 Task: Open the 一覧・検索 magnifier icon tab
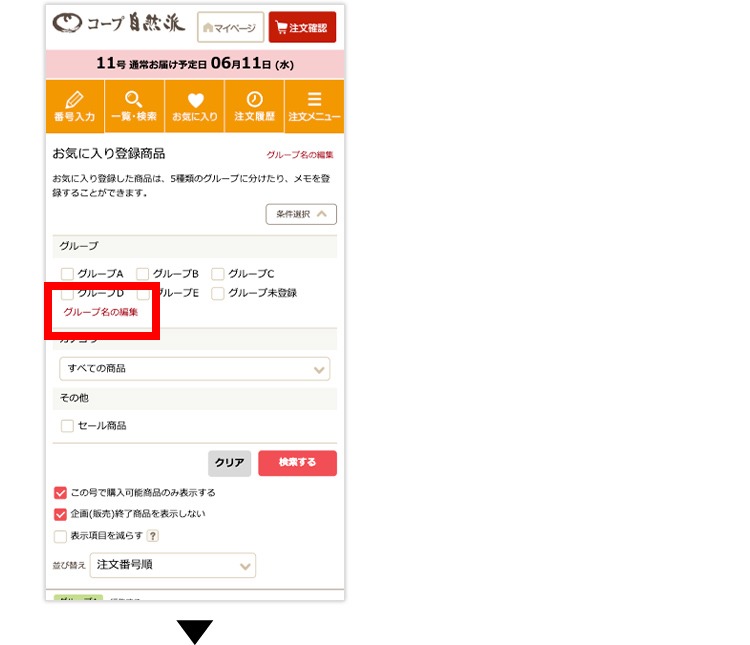pyautogui.click(x=134, y=107)
